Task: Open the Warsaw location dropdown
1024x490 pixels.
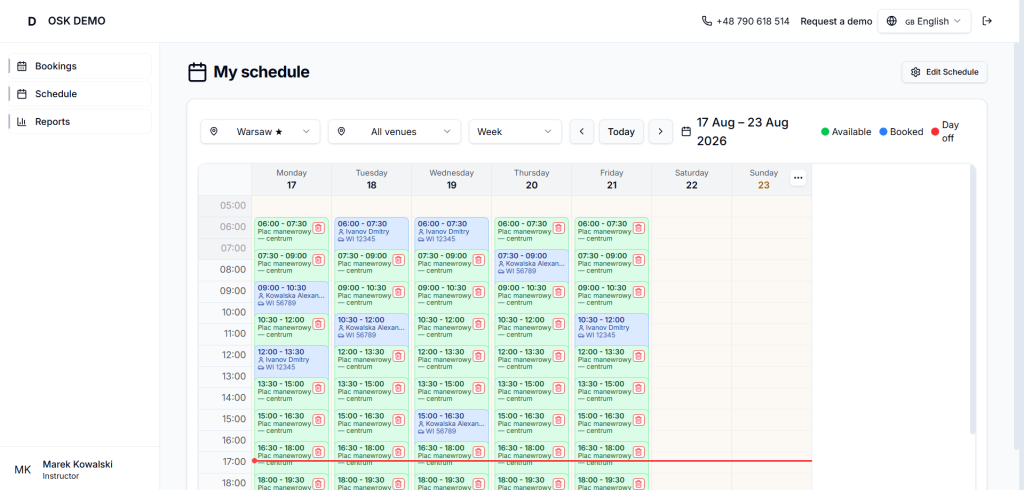Action: [x=260, y=131]
